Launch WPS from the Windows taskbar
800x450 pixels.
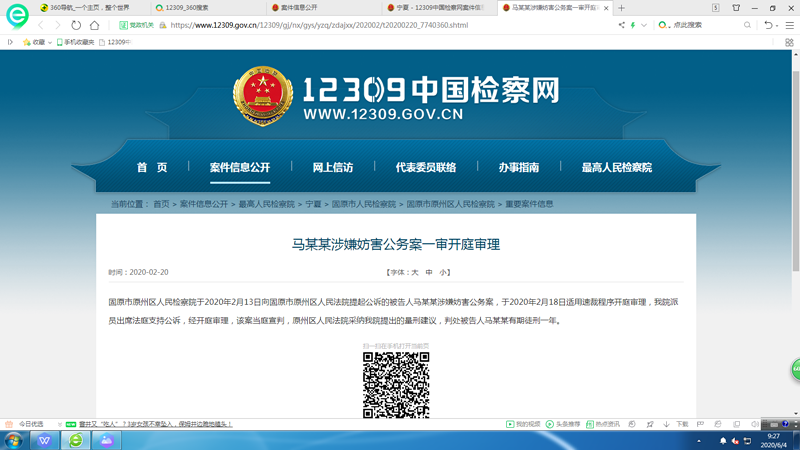pyautogui.click(x=45, y=440)
